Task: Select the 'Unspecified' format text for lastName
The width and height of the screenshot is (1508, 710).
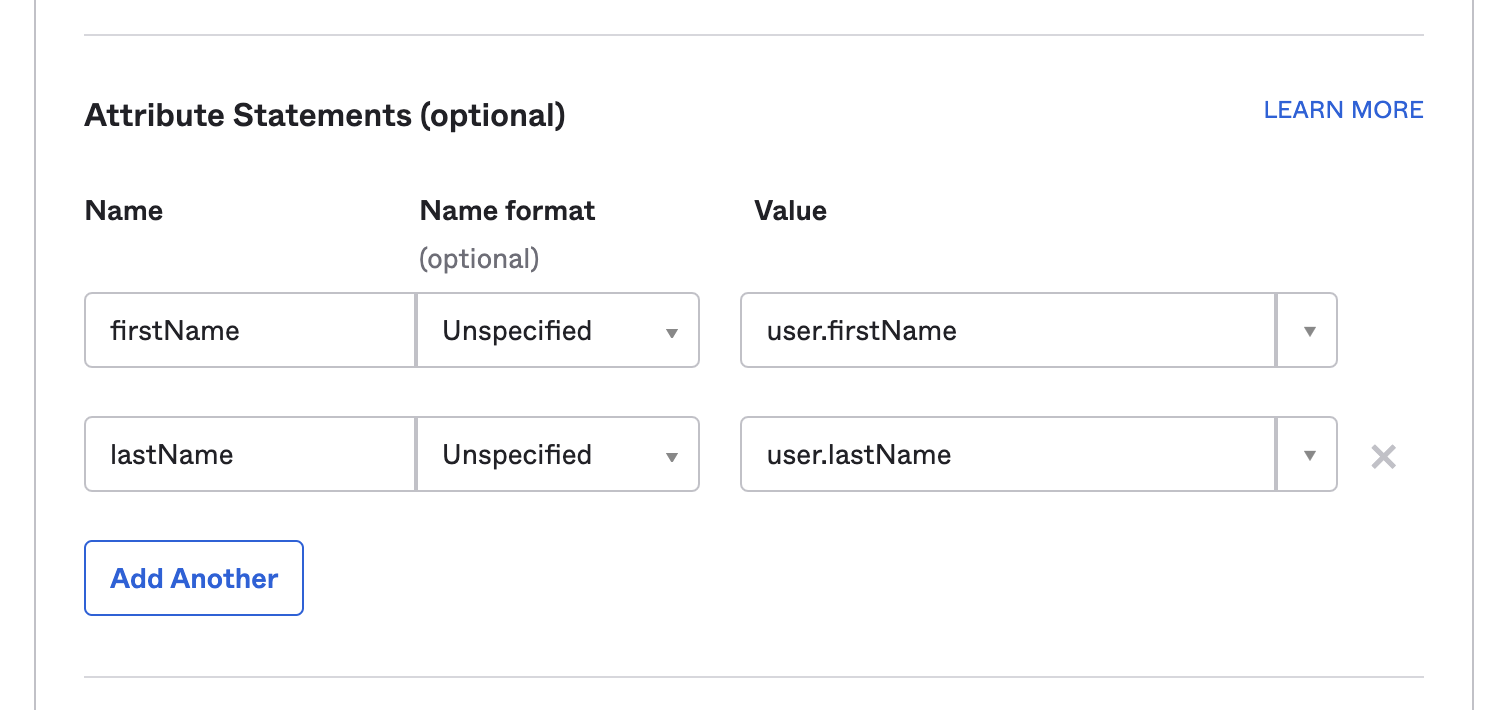Action: point(517,455)
